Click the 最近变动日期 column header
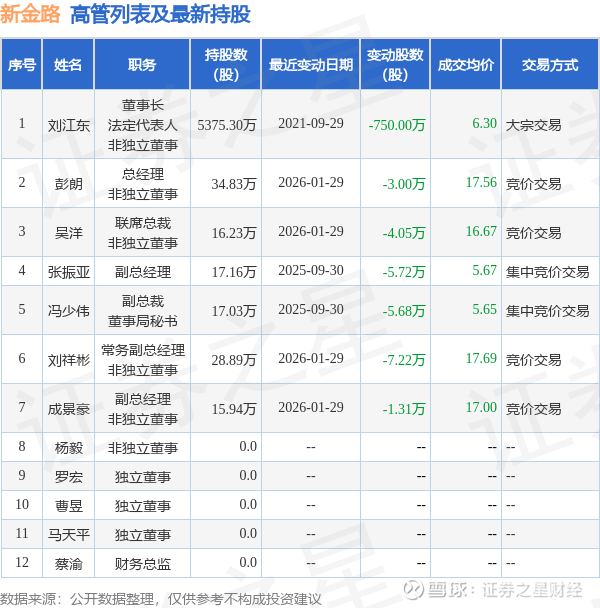 (311, 65)
